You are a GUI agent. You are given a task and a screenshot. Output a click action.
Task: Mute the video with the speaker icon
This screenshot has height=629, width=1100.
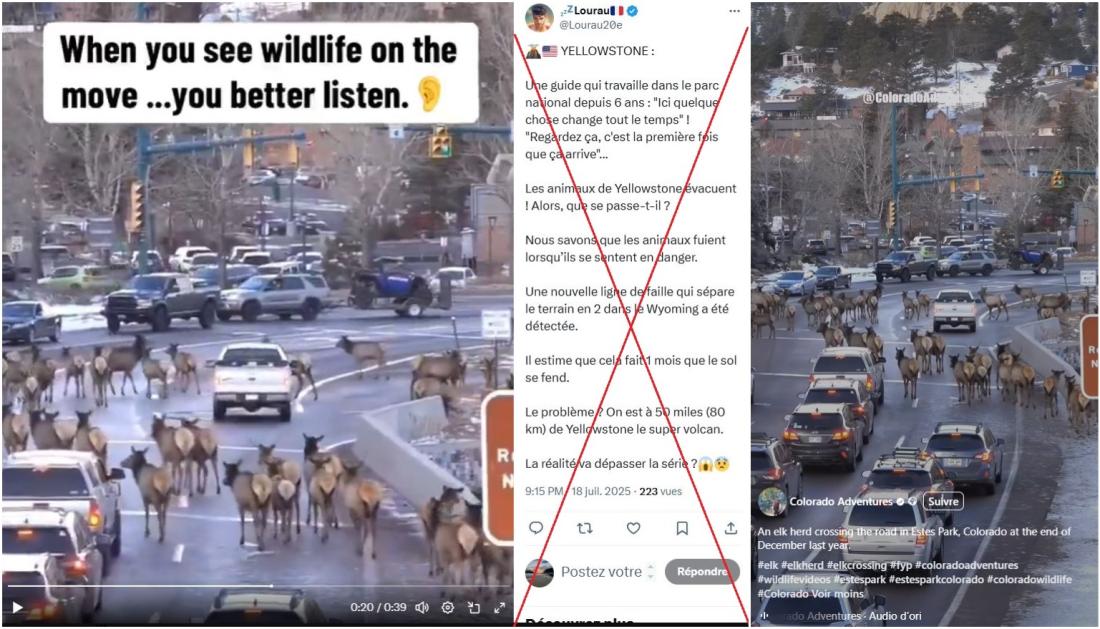(422, 607)
